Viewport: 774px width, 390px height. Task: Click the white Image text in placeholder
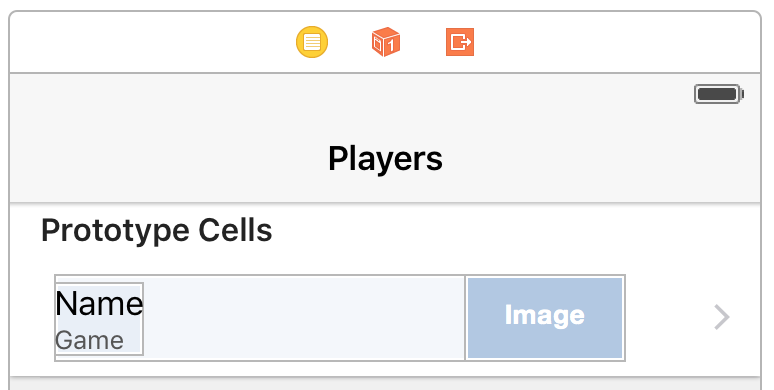pyautogui.click(x=544, y=315)
